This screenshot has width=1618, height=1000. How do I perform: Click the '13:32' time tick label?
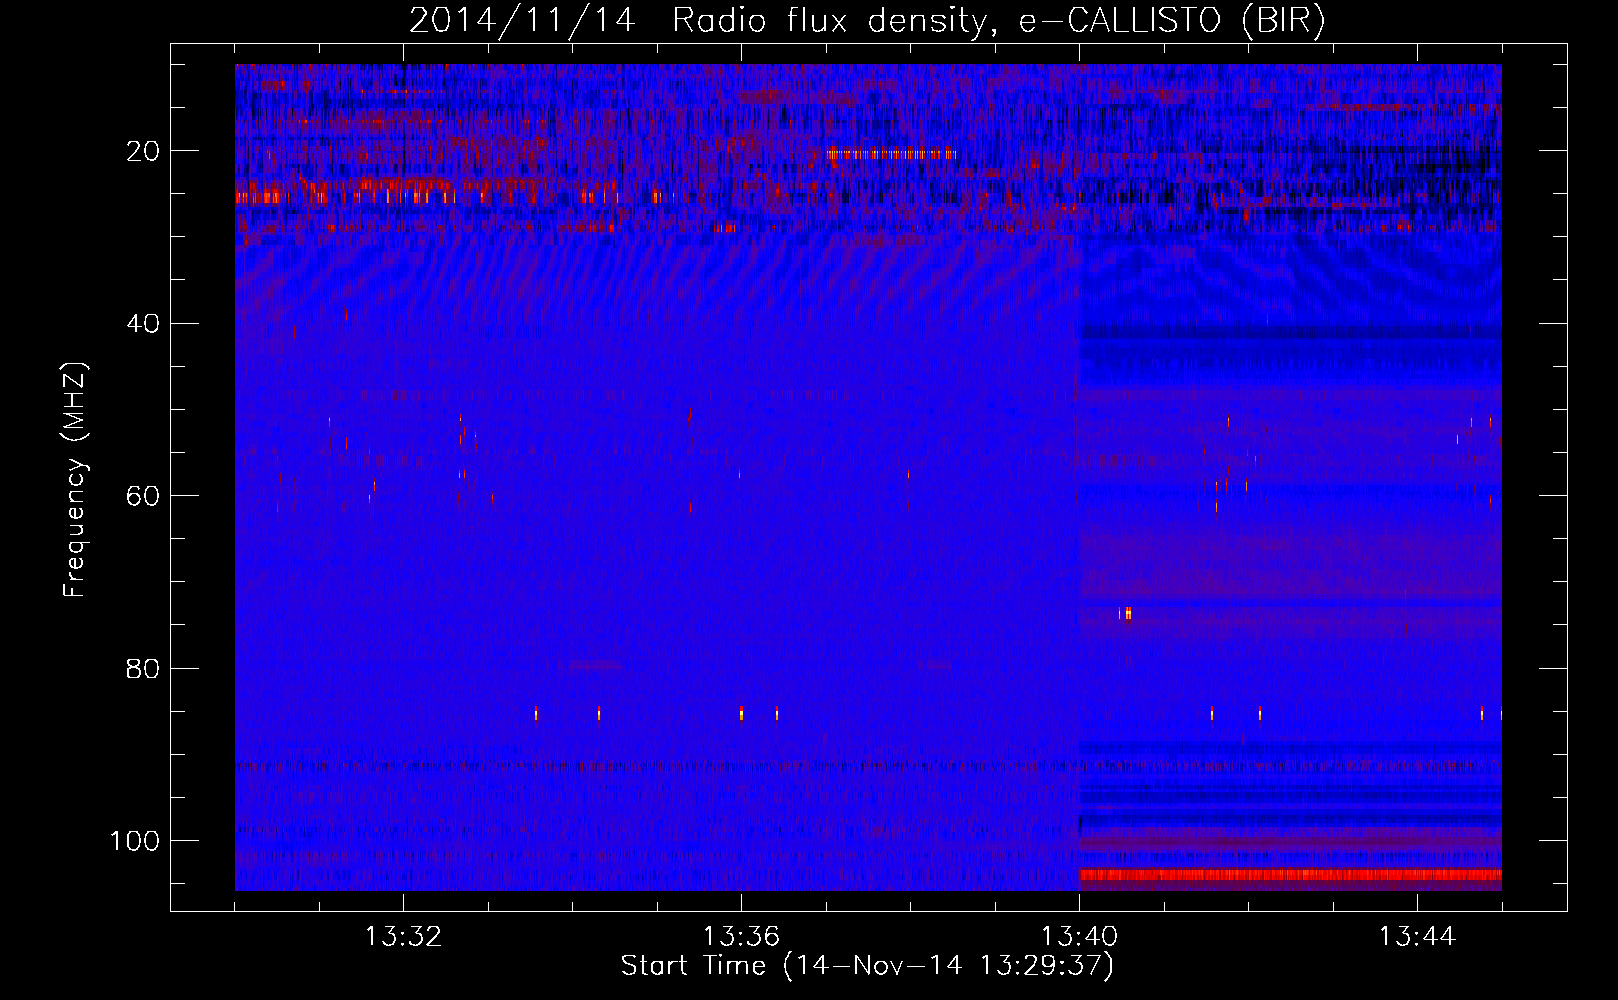(x=403, y=937)
